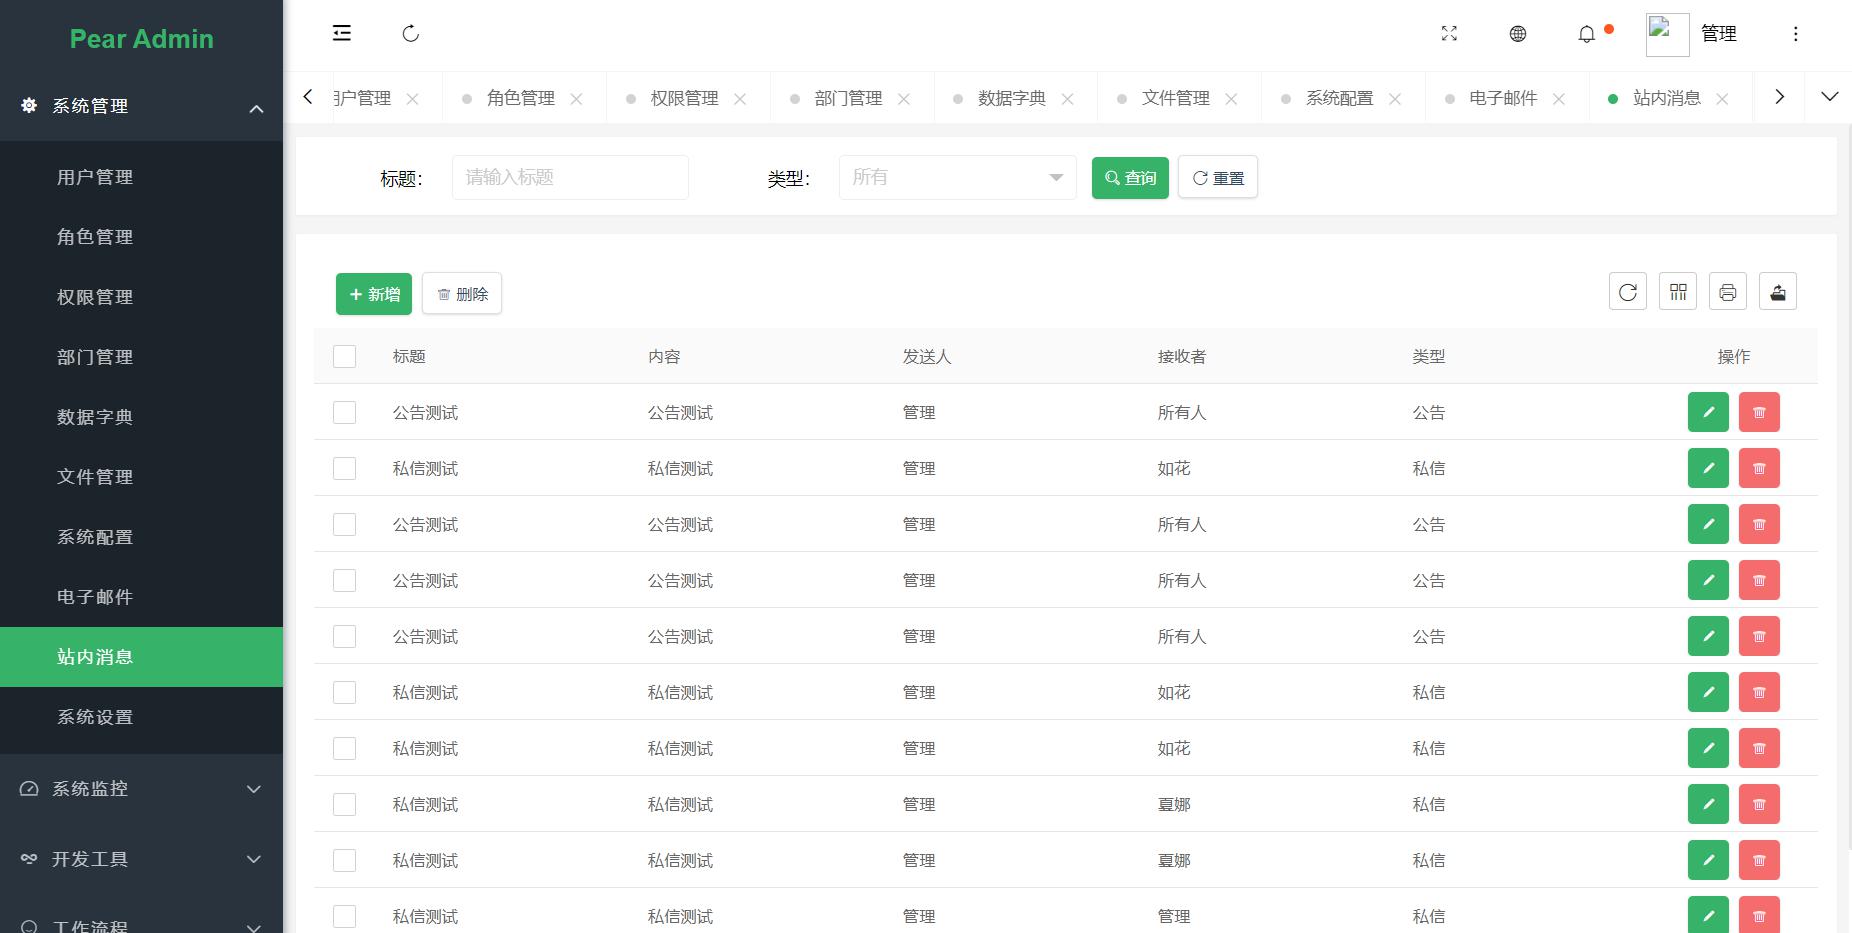The image size is (1852, 933).
Task: Click the green 查询 search button
Action: [1130, 178]
